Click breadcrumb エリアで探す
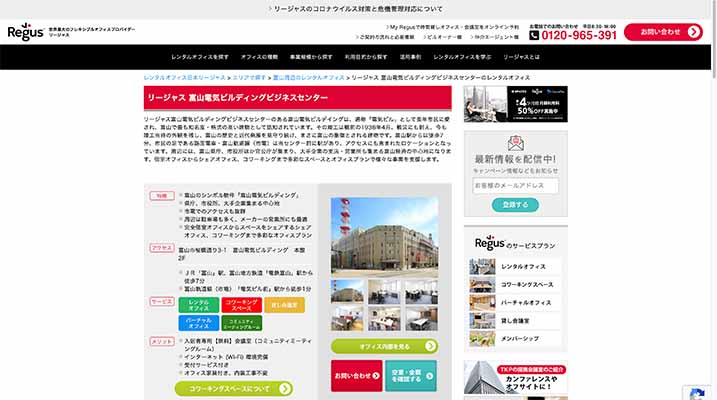Screen dimensions: 717x400 point(249,78)
